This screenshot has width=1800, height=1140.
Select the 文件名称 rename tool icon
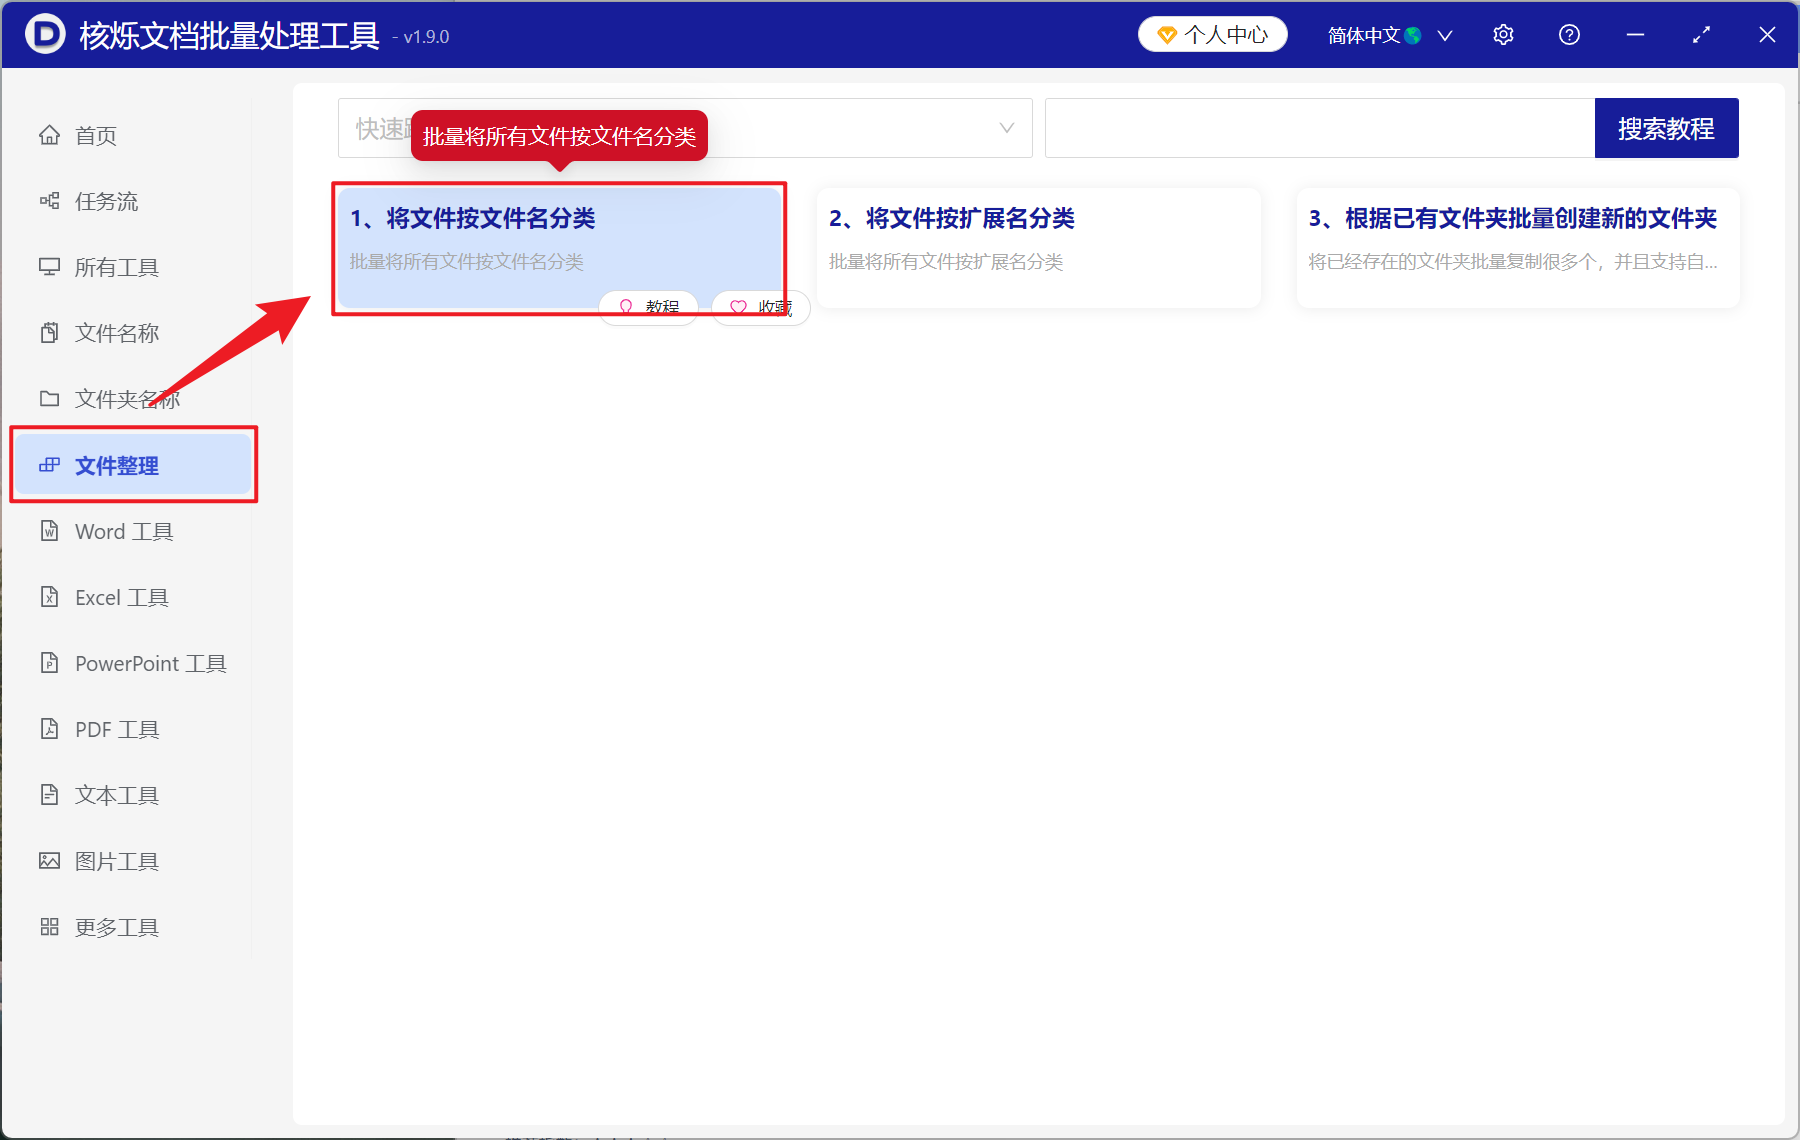(50, 332)
